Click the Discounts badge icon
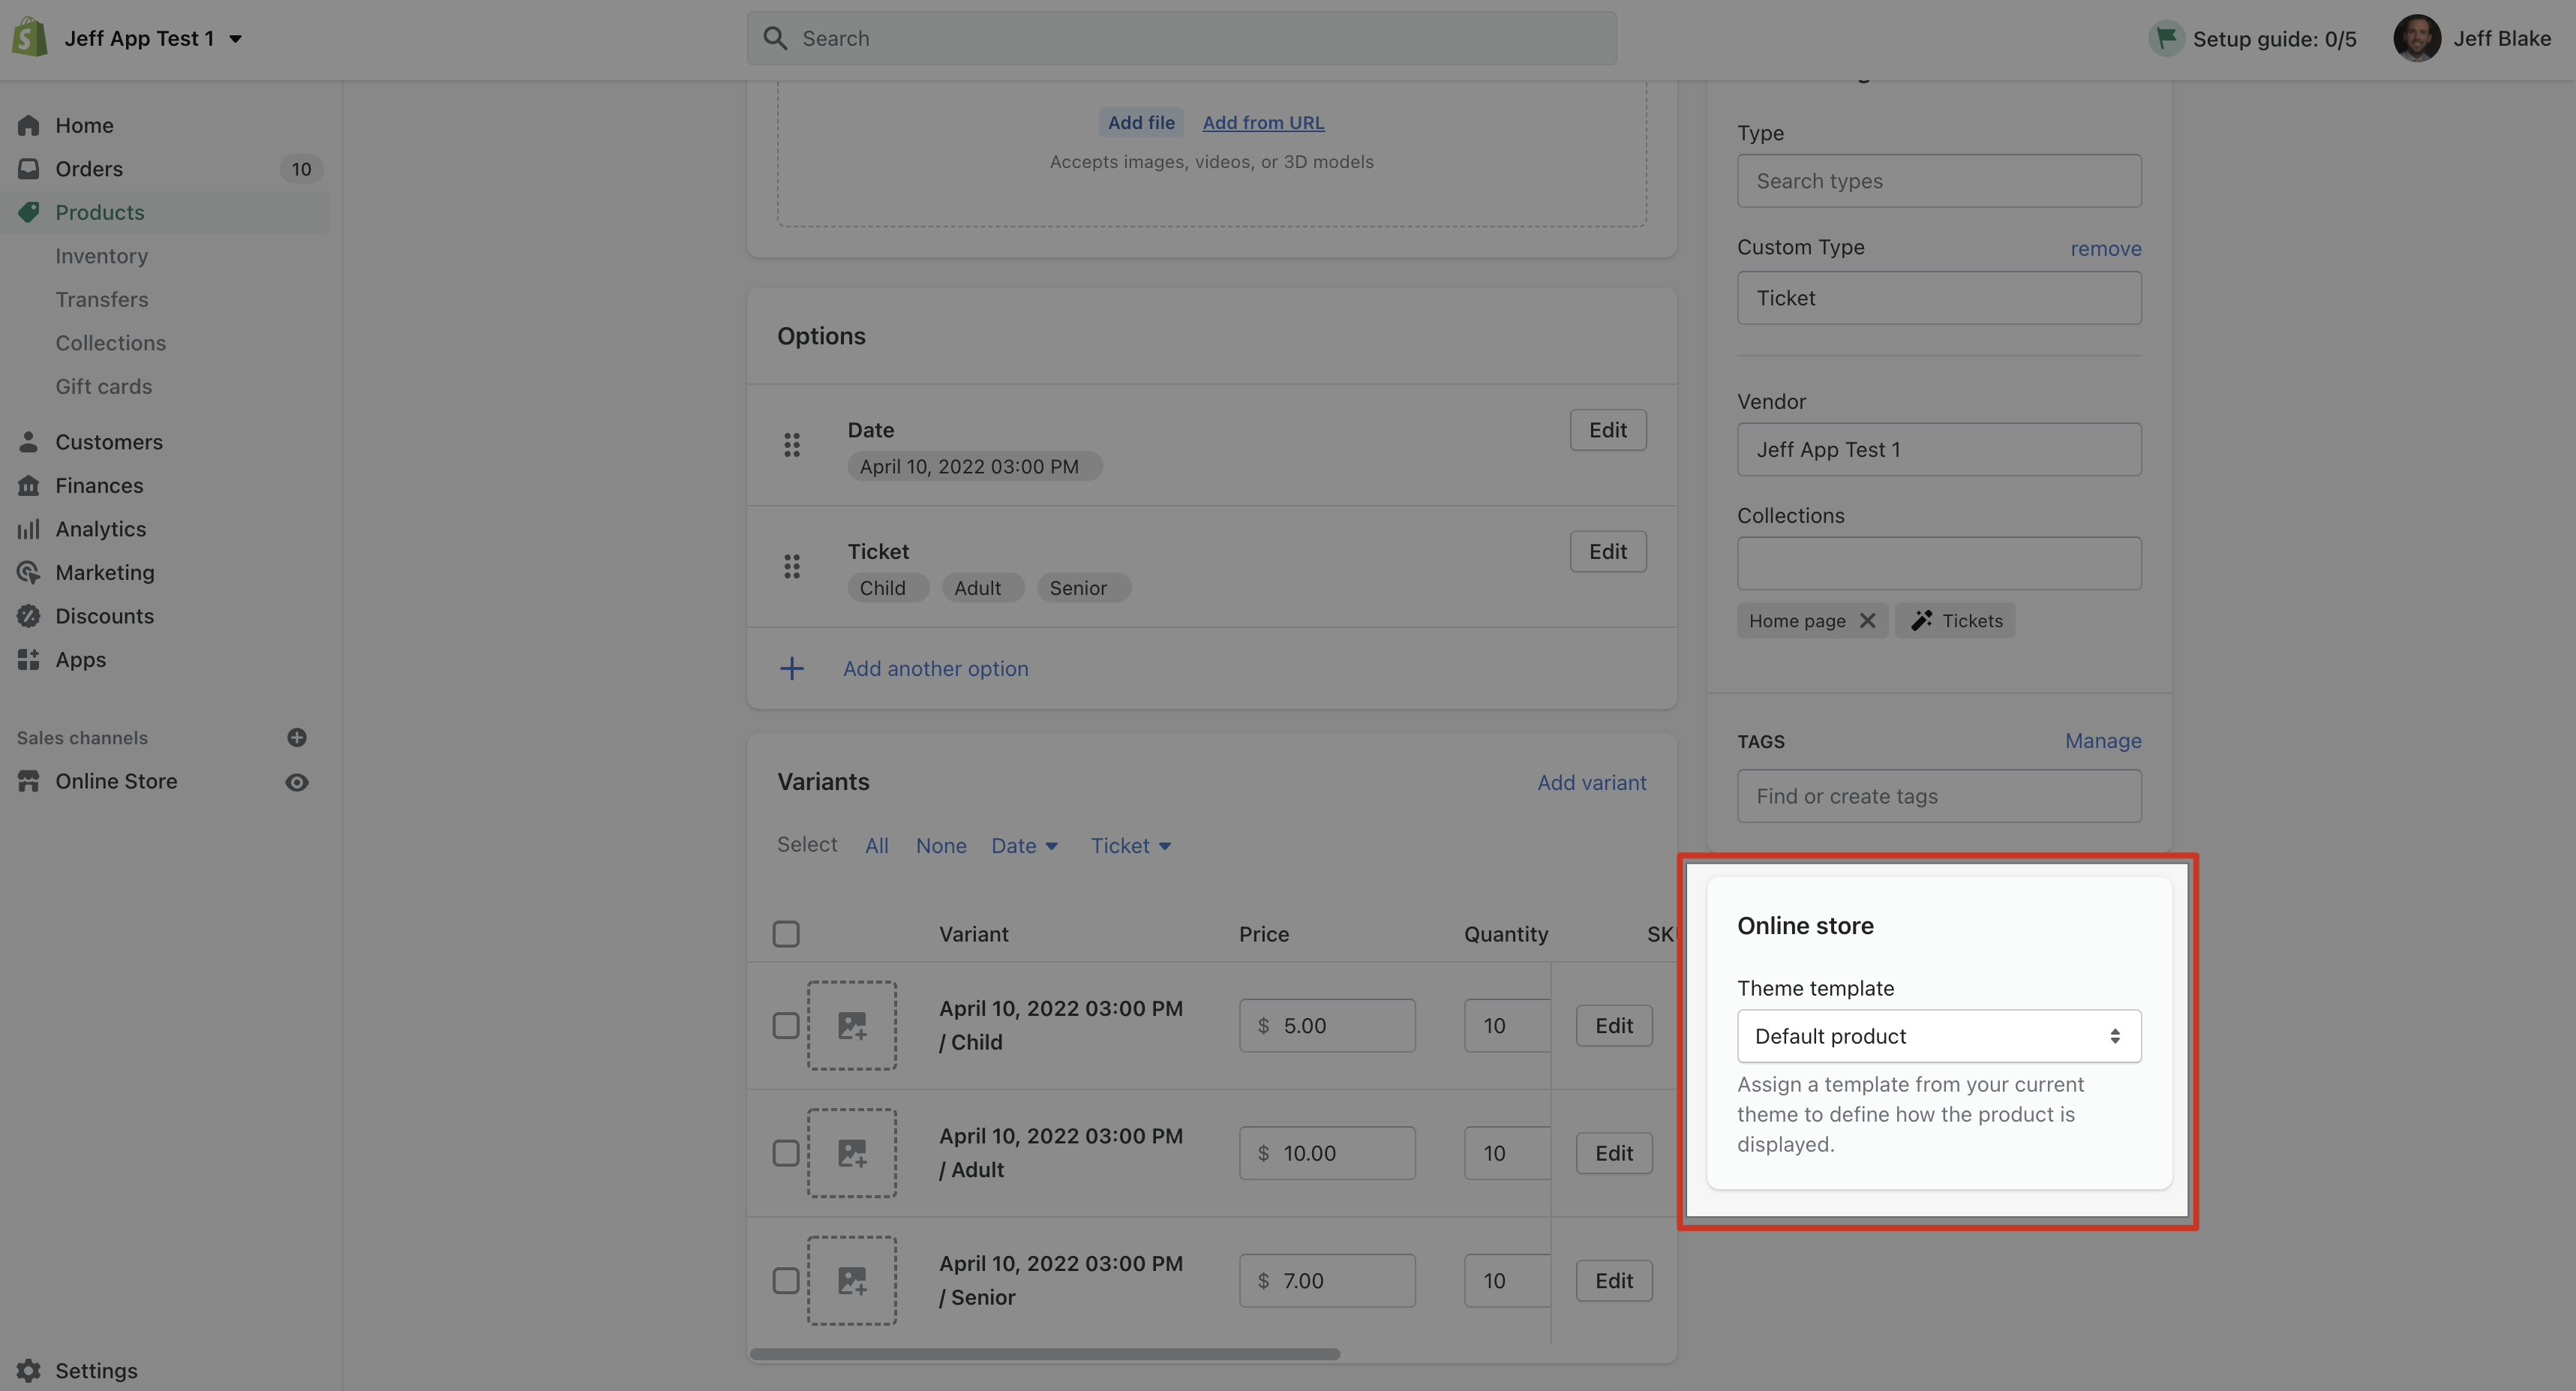The image size is (2576, 1391). 28,615
